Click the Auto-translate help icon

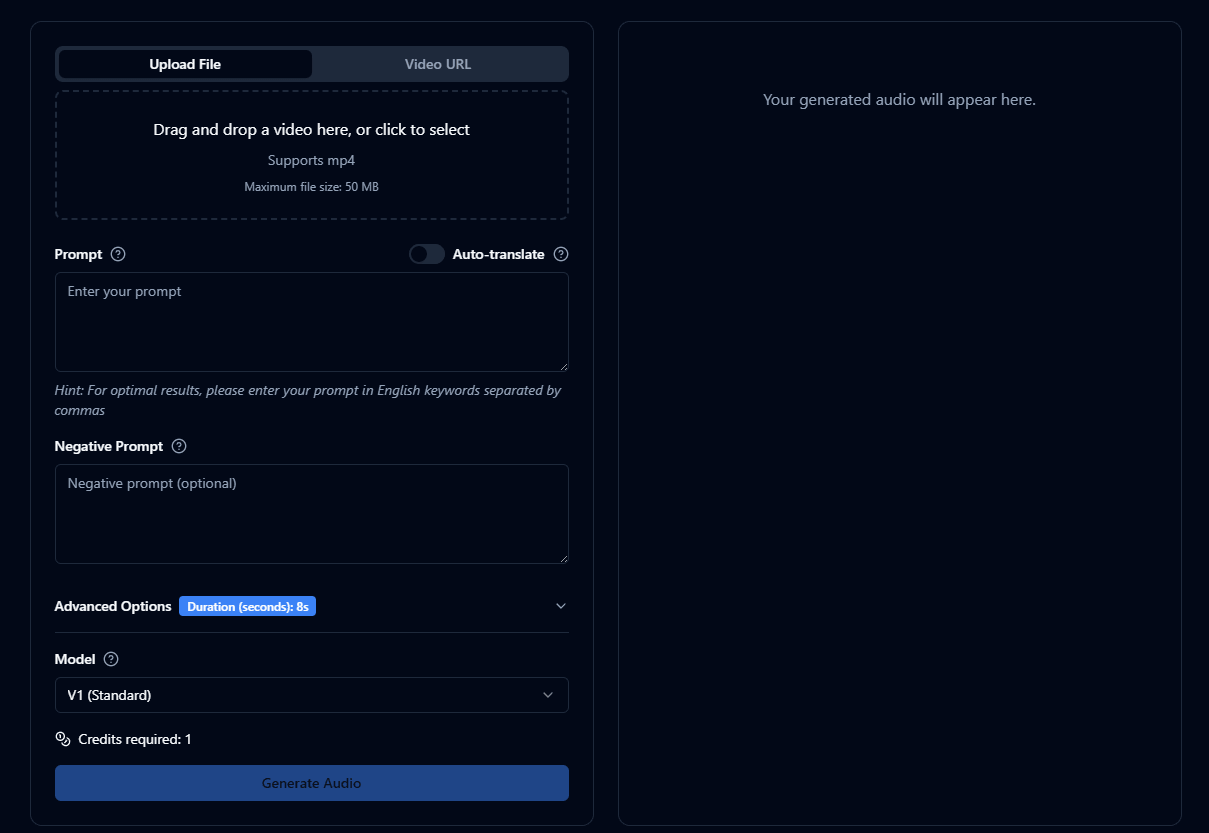[x=561, y=254]
